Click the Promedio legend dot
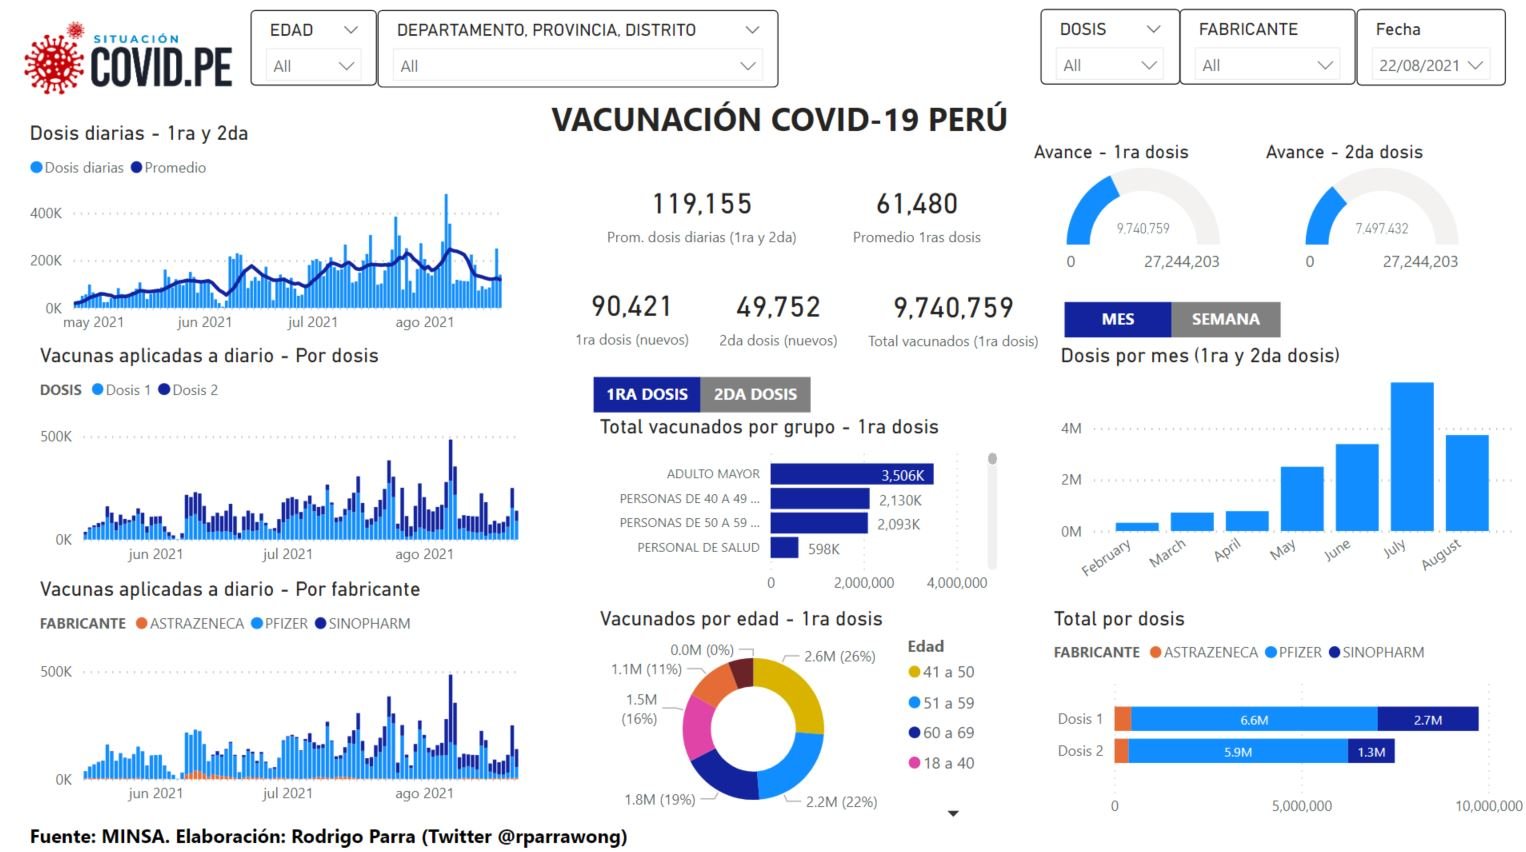The image size is (1526, 852). (137, 168)
